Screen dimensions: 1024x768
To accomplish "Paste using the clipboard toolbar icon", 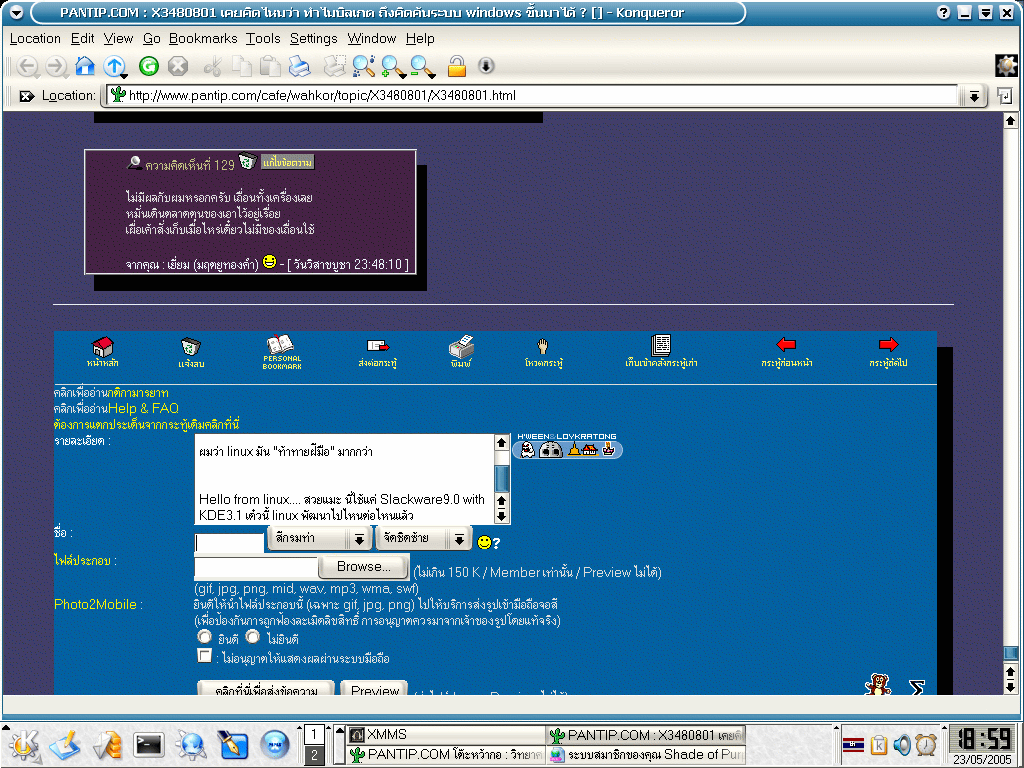I will [x=270, y=66].
